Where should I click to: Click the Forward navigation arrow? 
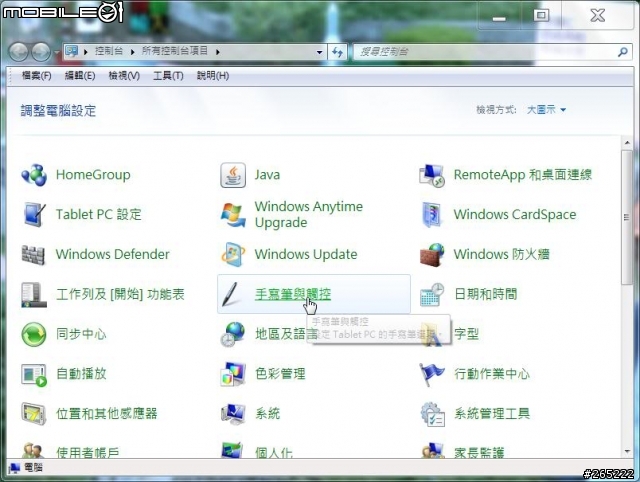[x=41, y=52]
